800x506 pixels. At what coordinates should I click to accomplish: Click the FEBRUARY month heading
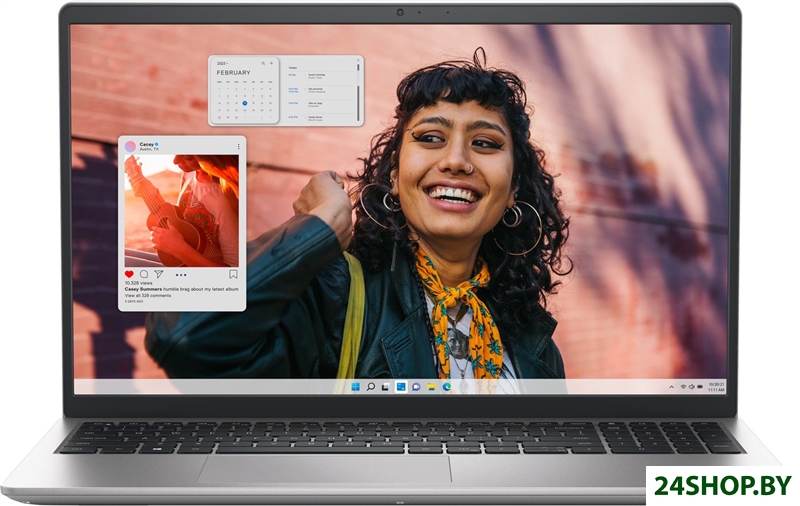point(234,73)
